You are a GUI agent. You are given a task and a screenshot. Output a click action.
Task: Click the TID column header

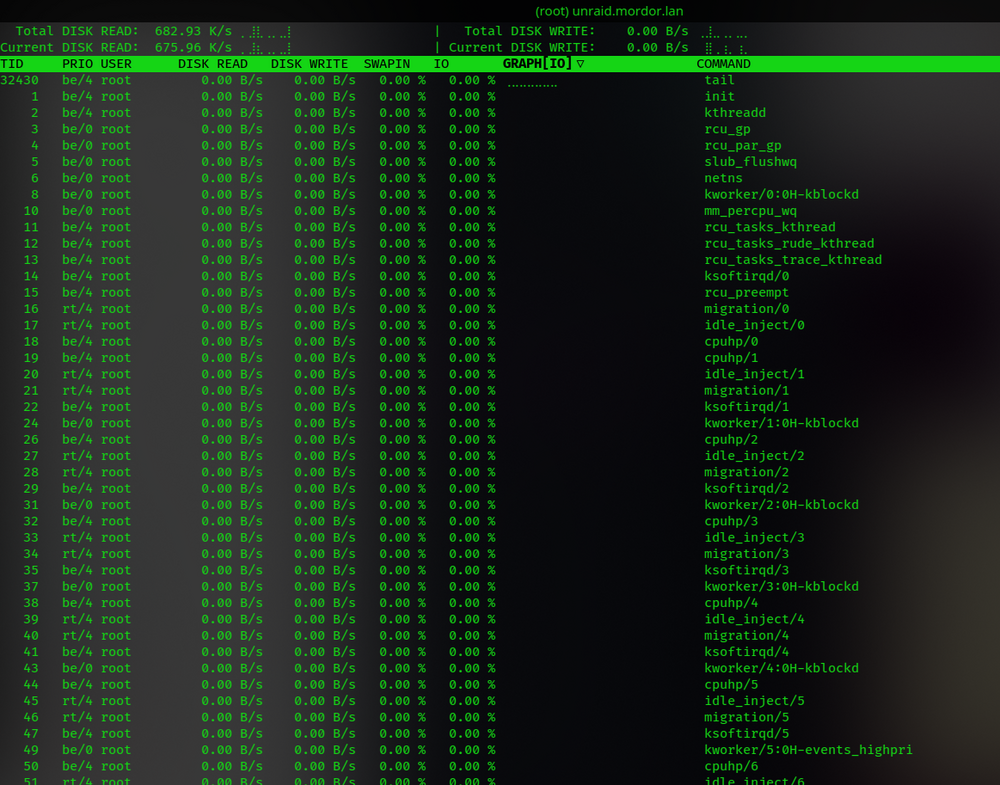coord(11,64)
